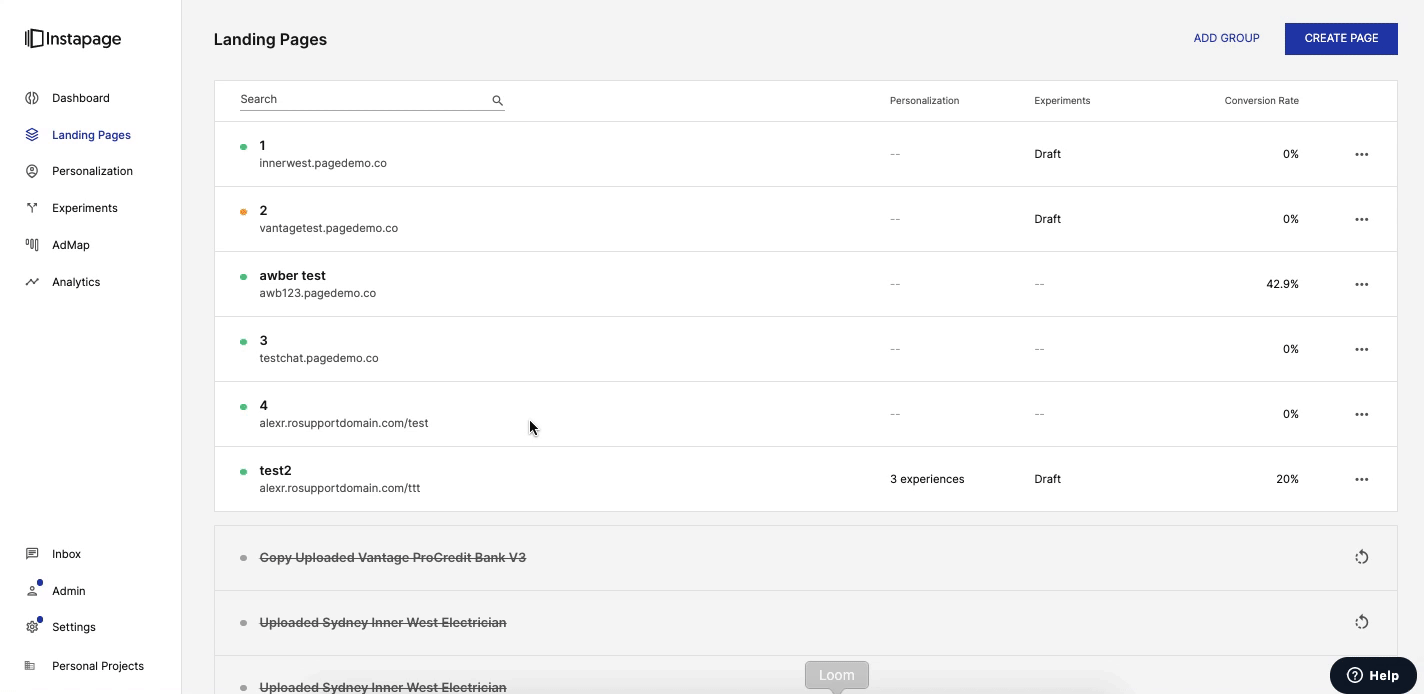Open Analytics in the sidebar

[76, 282]
